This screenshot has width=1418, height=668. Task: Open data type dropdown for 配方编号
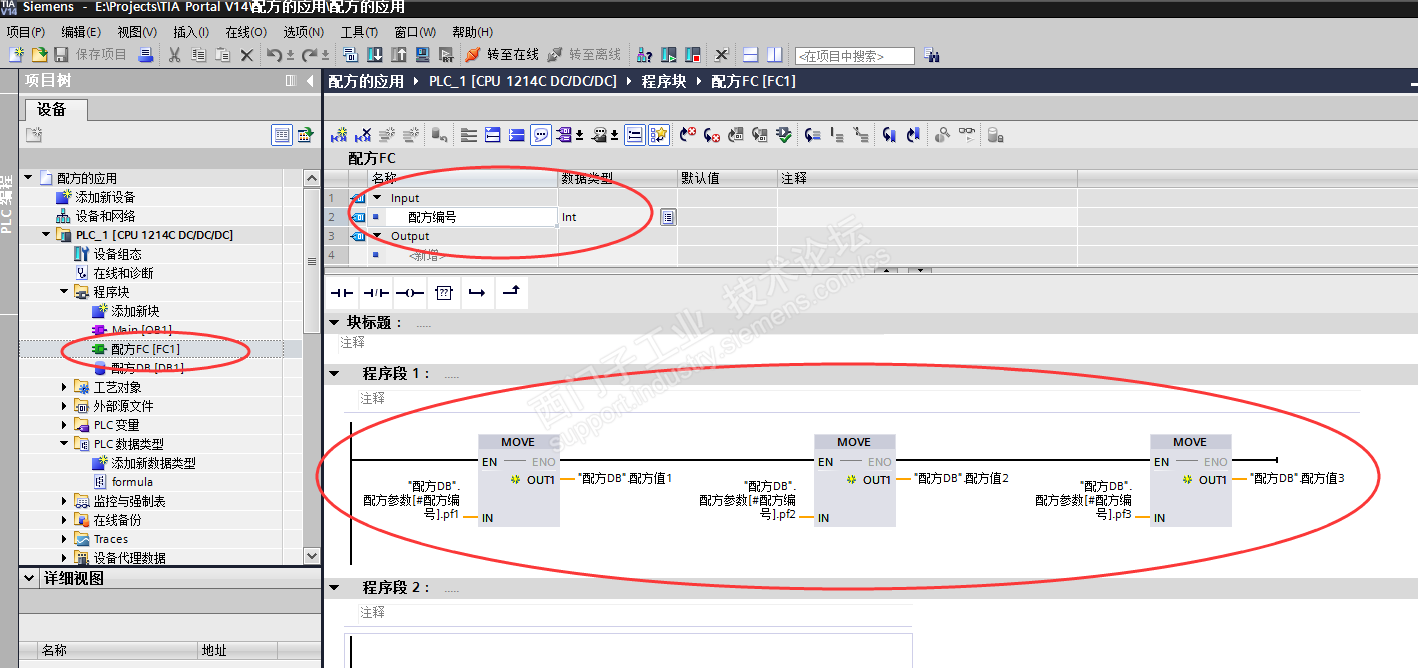click(668, 217)
